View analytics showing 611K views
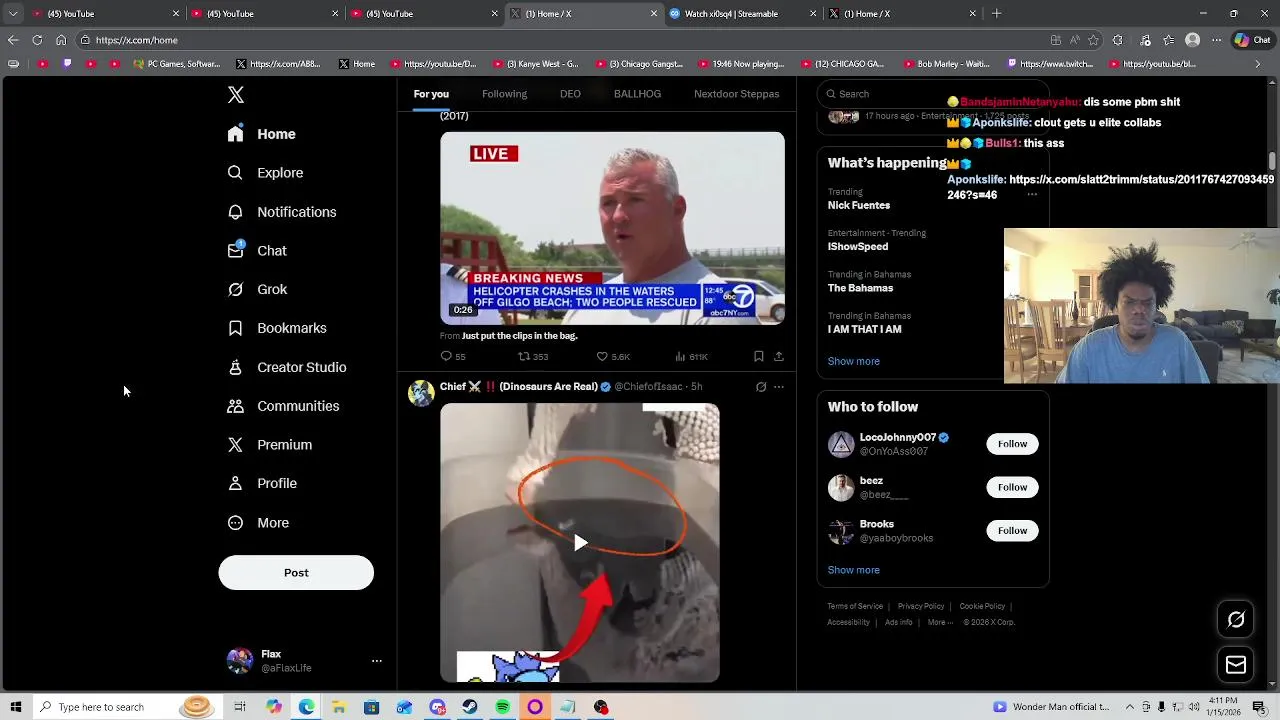The width and height of the screenshot is (1280, 720). tap(692, 356)
